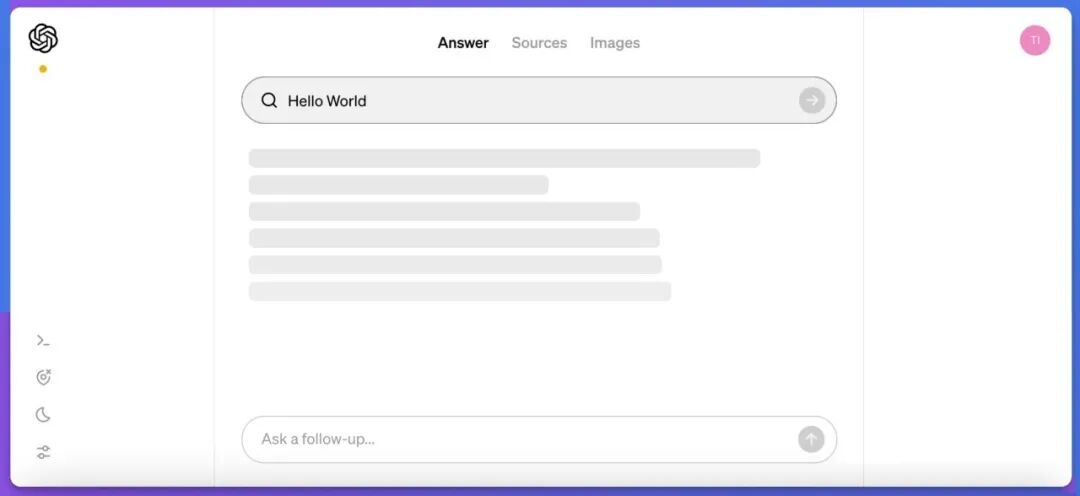Viewport: 1080px width, 496px height.
Task: Toggle dark mode with the moon icon
Action: [43, 415]
